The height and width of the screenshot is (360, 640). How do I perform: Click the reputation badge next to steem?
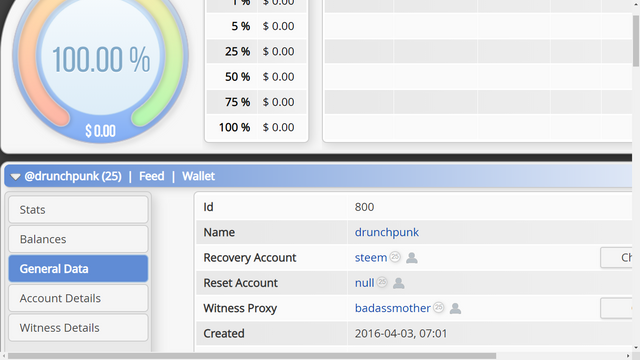tap(395, 257)
